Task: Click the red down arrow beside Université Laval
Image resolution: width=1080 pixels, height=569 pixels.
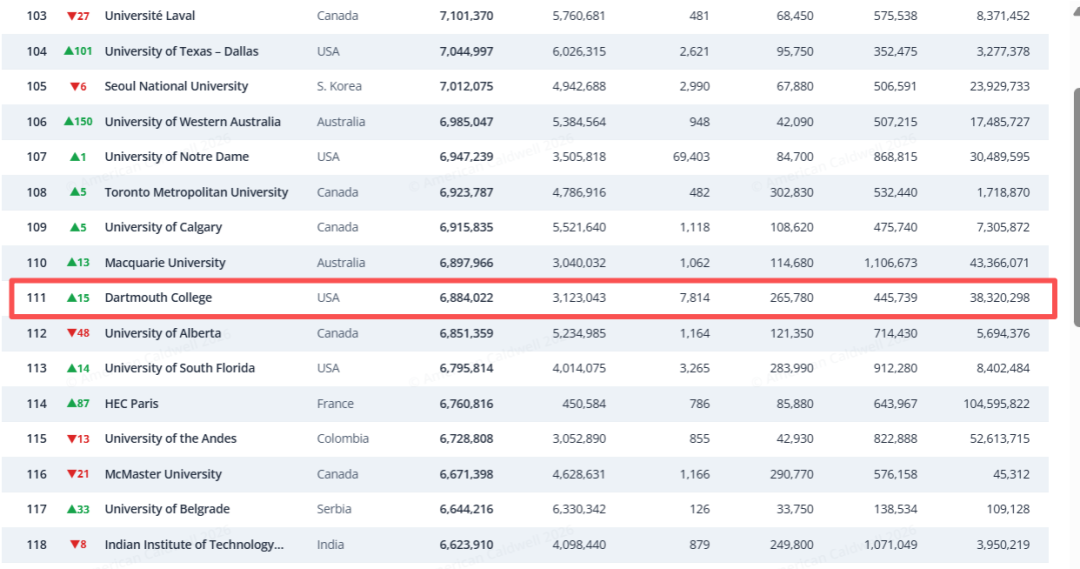Action: coord(71,16)
